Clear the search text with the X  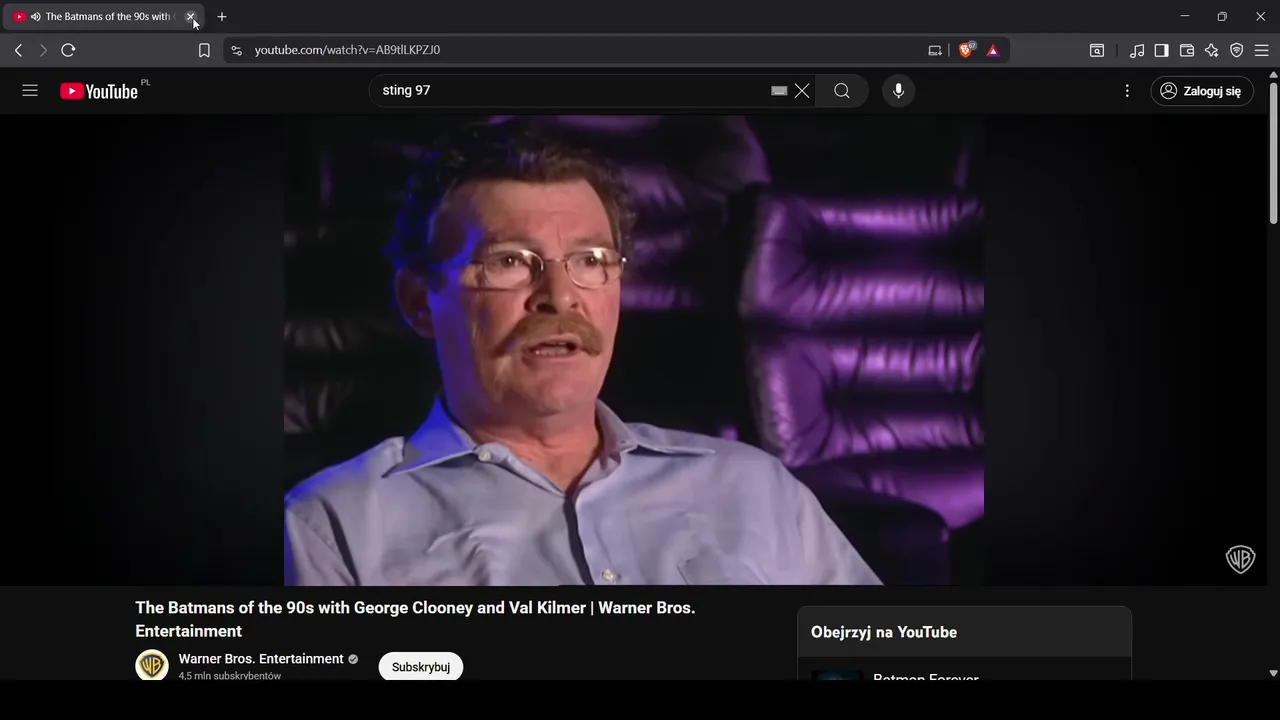tap(802, 91)
